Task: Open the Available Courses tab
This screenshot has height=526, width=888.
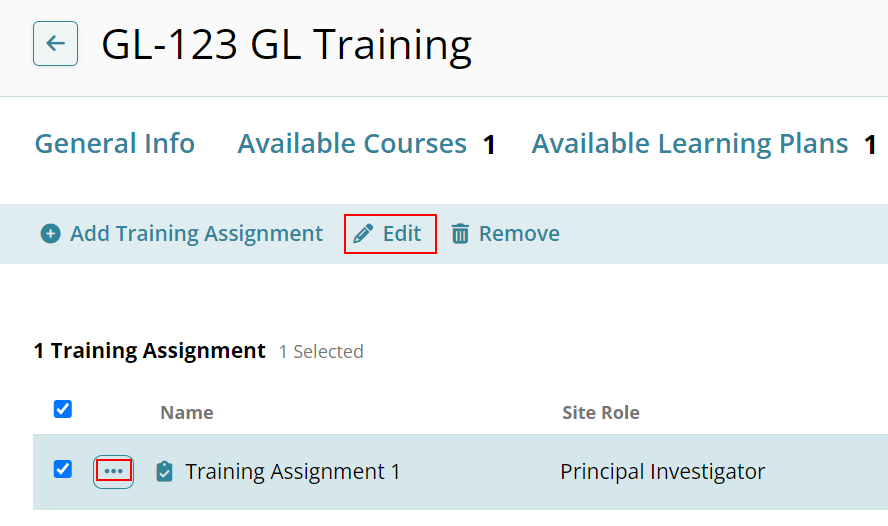Action: [x=352, y=144]
